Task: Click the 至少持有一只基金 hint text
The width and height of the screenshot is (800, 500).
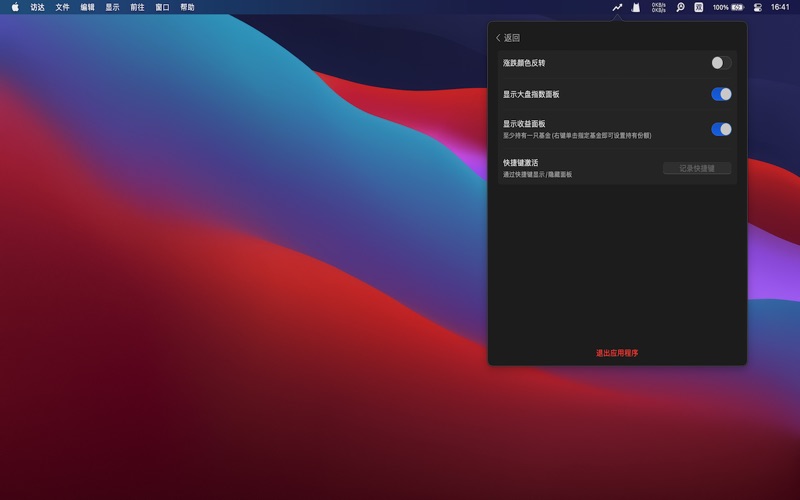Action: point(577,136)
